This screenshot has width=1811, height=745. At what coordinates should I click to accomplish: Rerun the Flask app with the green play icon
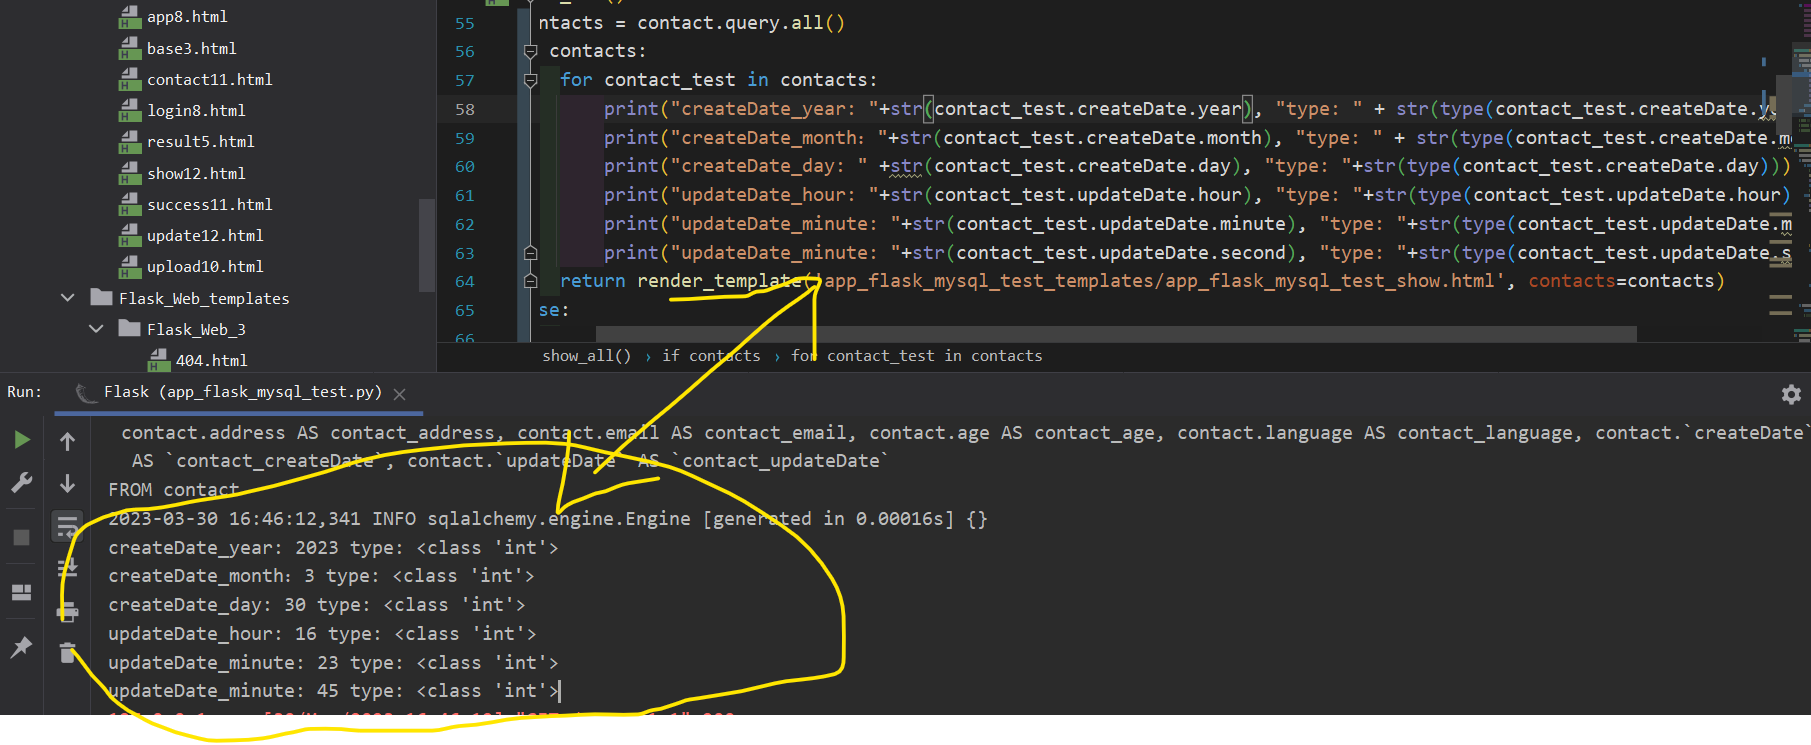[22, 440]
